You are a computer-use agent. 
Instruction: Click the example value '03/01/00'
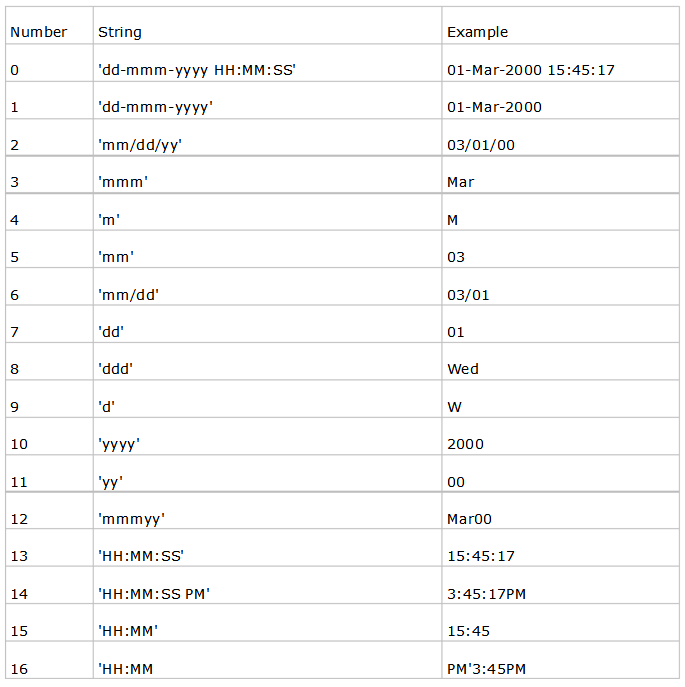click(x=481, y=145)
